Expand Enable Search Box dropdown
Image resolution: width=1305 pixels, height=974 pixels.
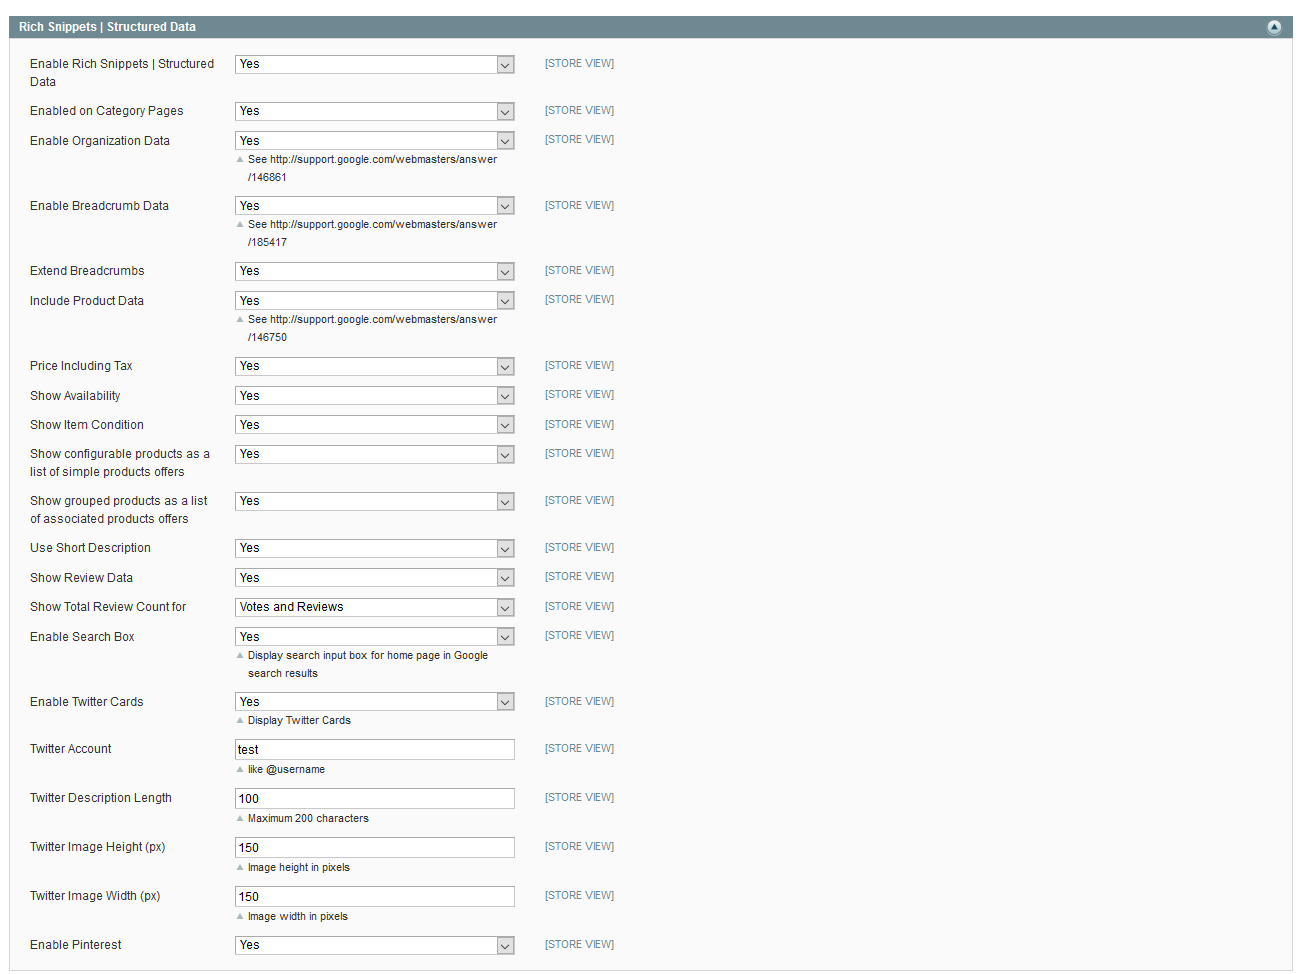coord(374,637)
